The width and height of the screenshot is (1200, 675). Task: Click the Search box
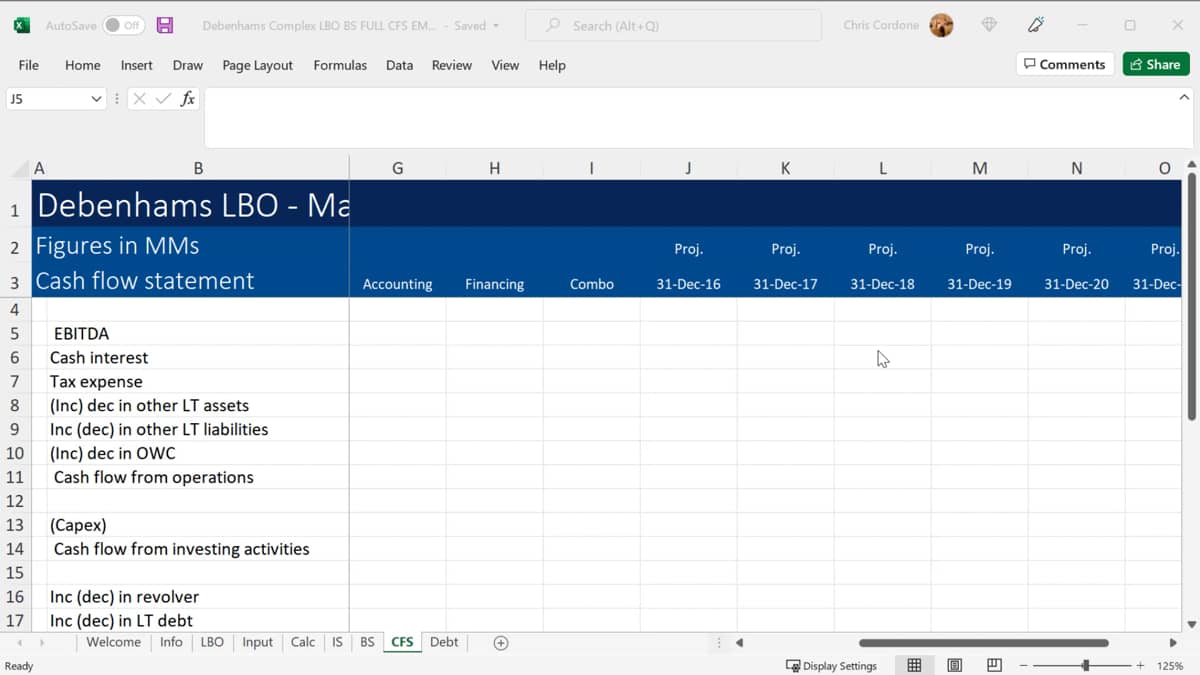(x=673, y=25)
